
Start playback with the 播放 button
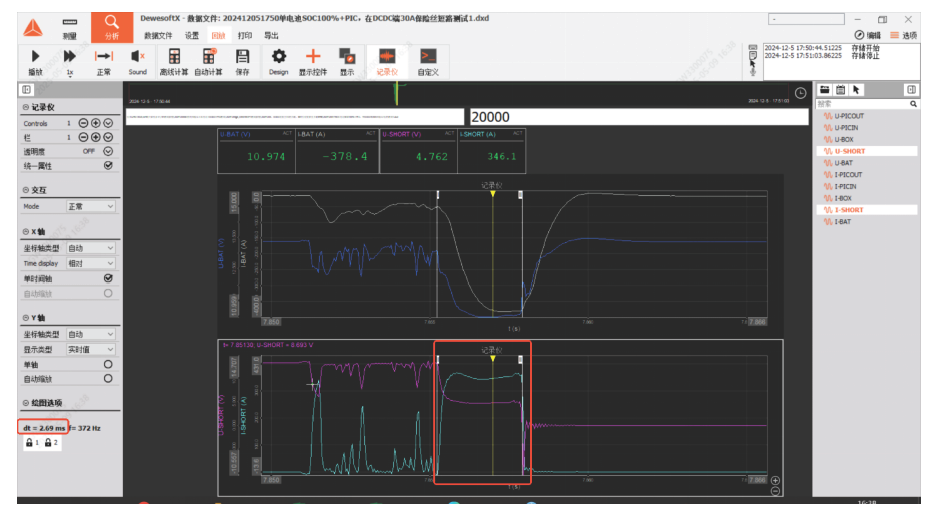coord(35,62)
